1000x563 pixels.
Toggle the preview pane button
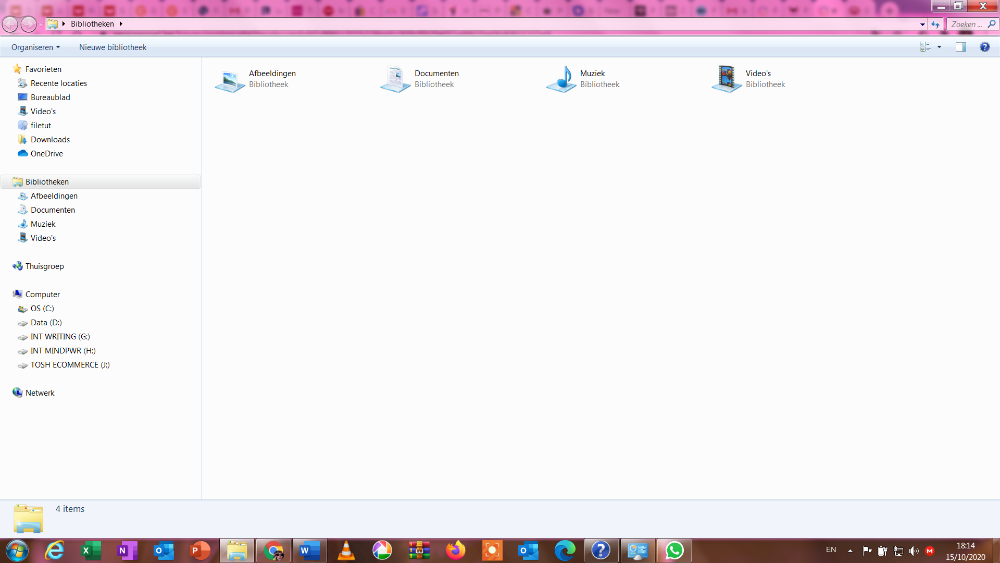[x=960, y=47]
